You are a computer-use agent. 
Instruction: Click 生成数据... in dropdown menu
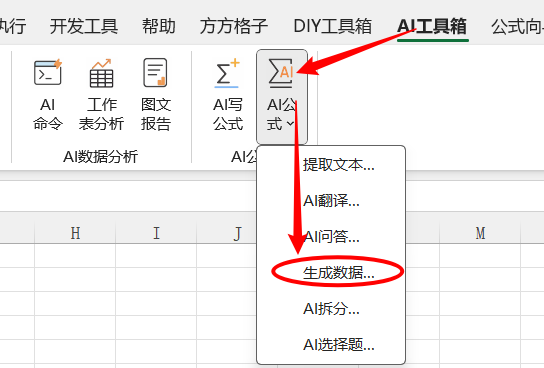pyautogui.click(x=339, y=273)
